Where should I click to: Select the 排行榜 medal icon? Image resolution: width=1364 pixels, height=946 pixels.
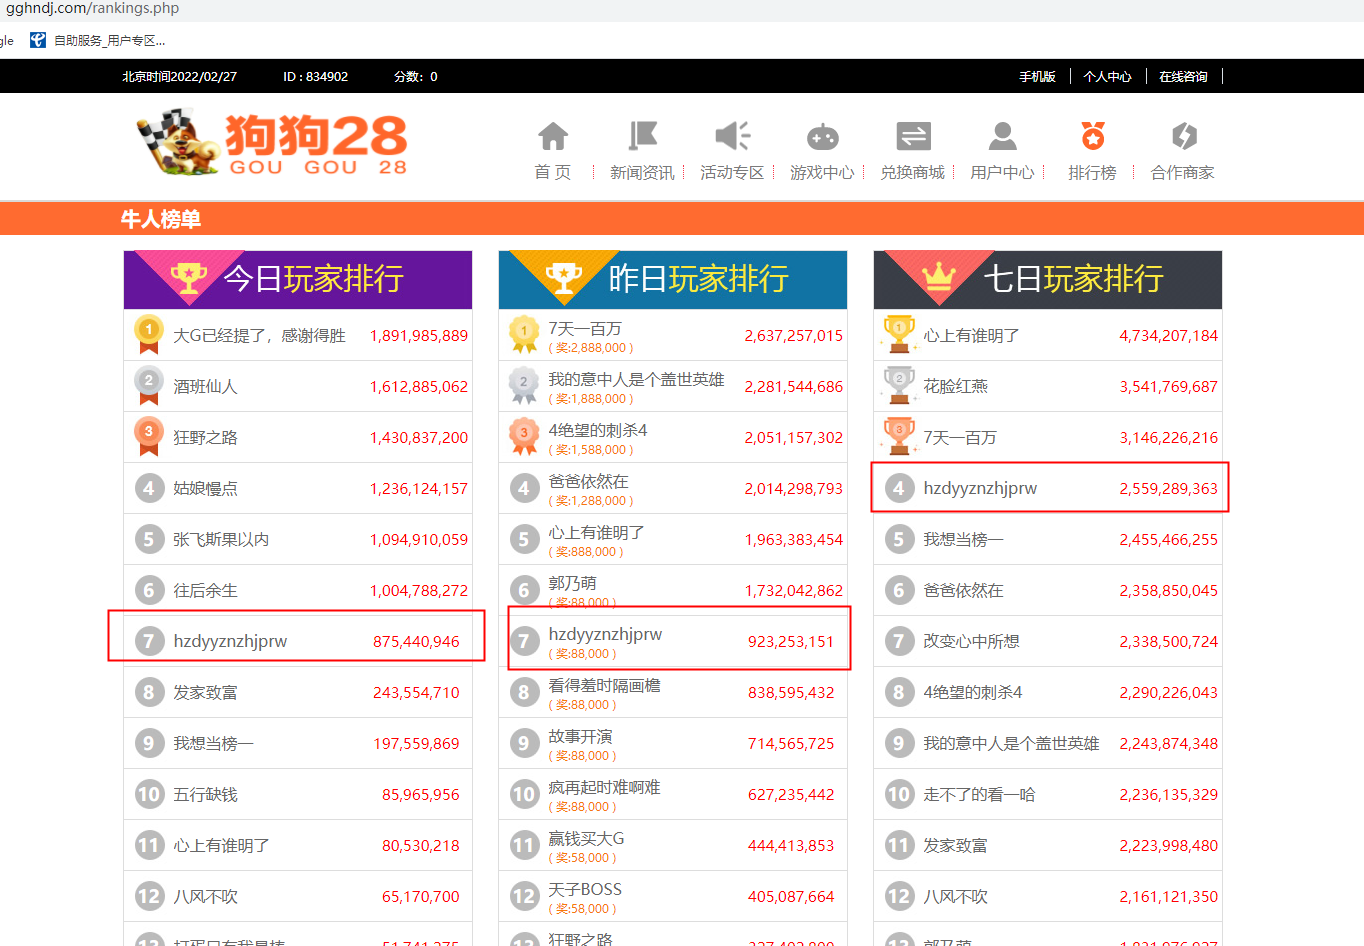coord(1092,137)
